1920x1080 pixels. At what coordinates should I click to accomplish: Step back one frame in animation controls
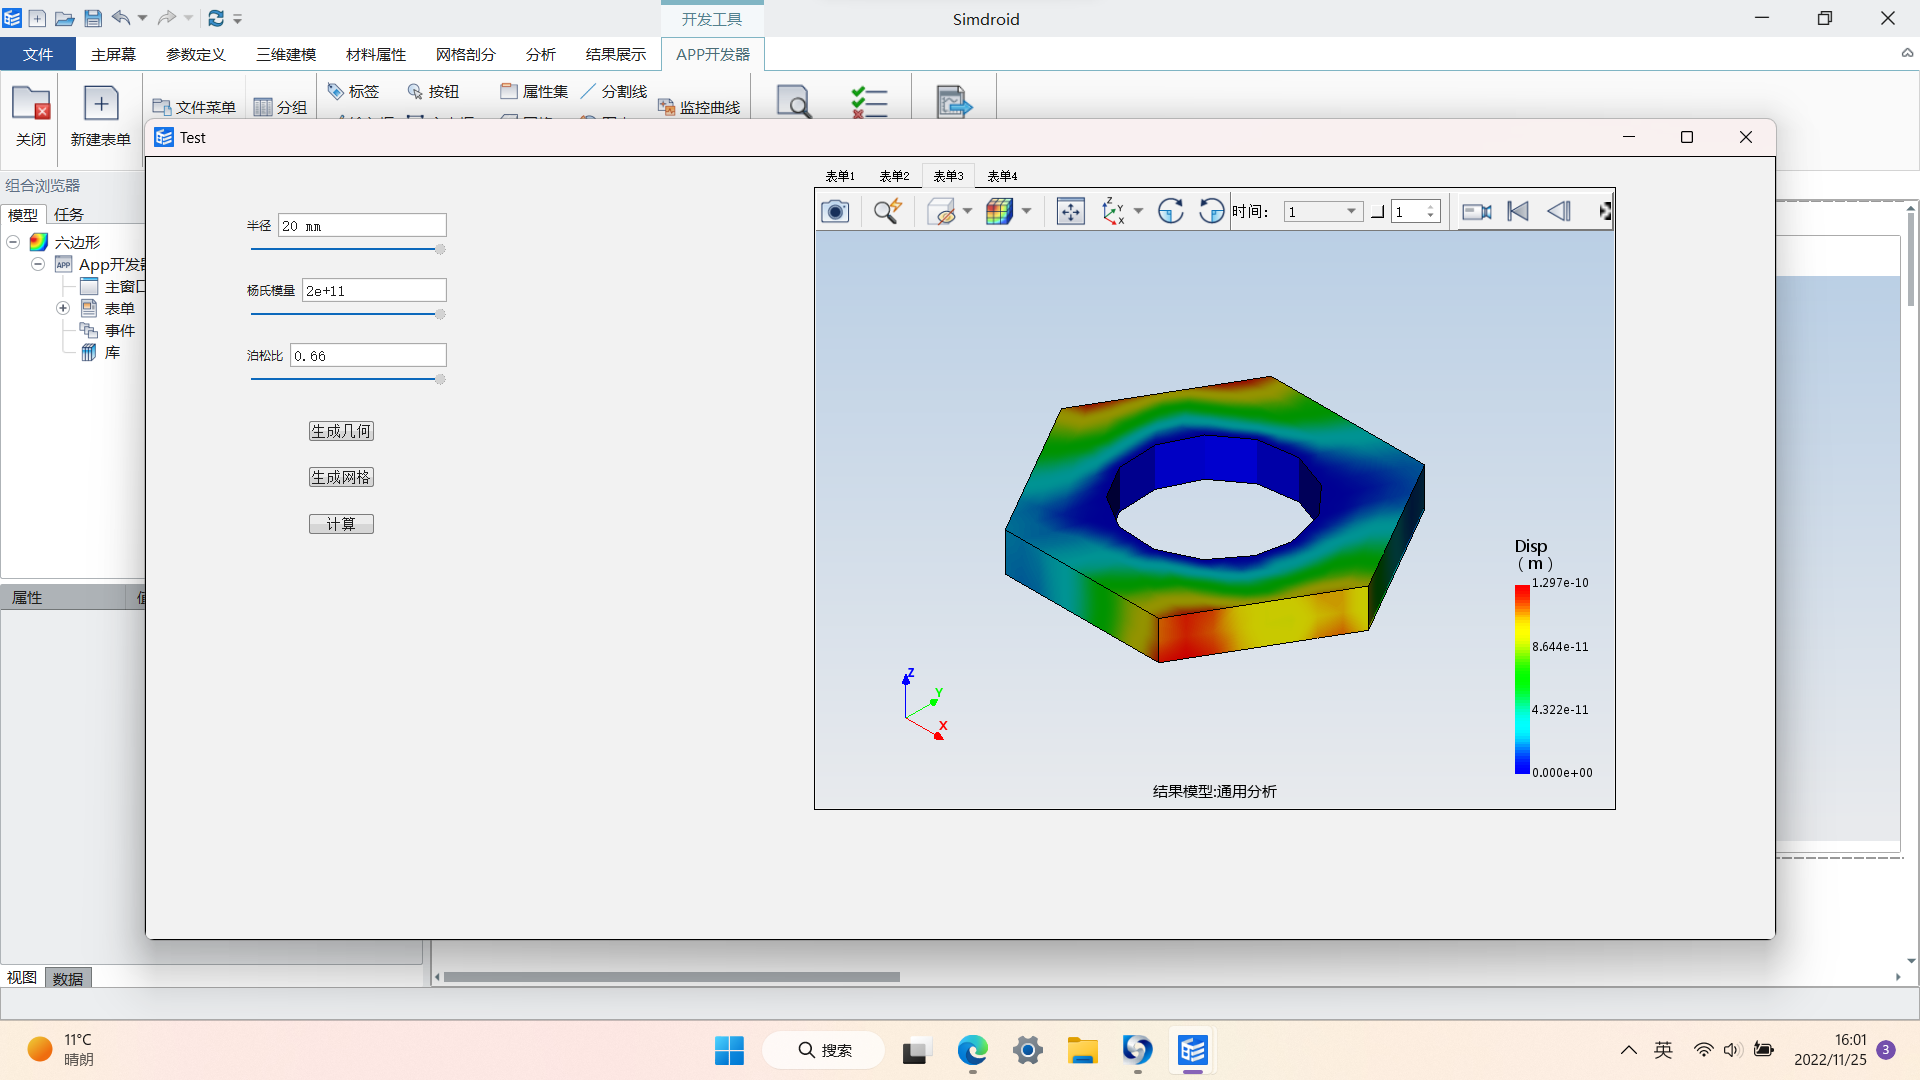coord(1559,212)
